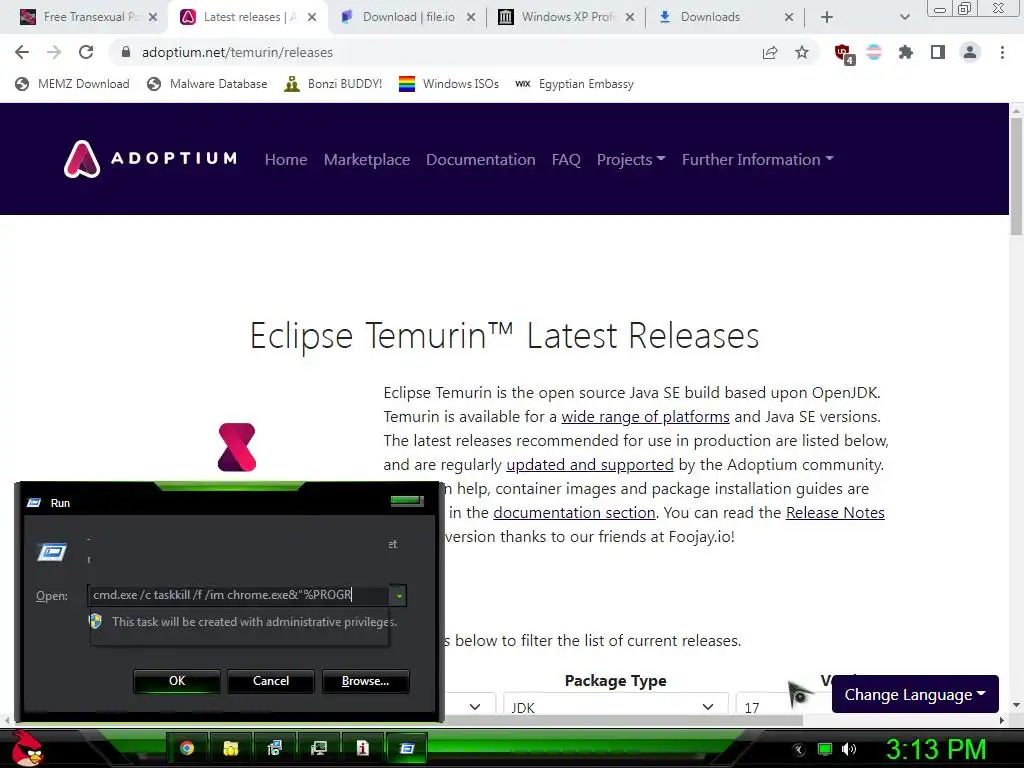Viewport: 1024px width, 768px height.
Task: Follow the updated and supported link
Action: click(590, 464)
